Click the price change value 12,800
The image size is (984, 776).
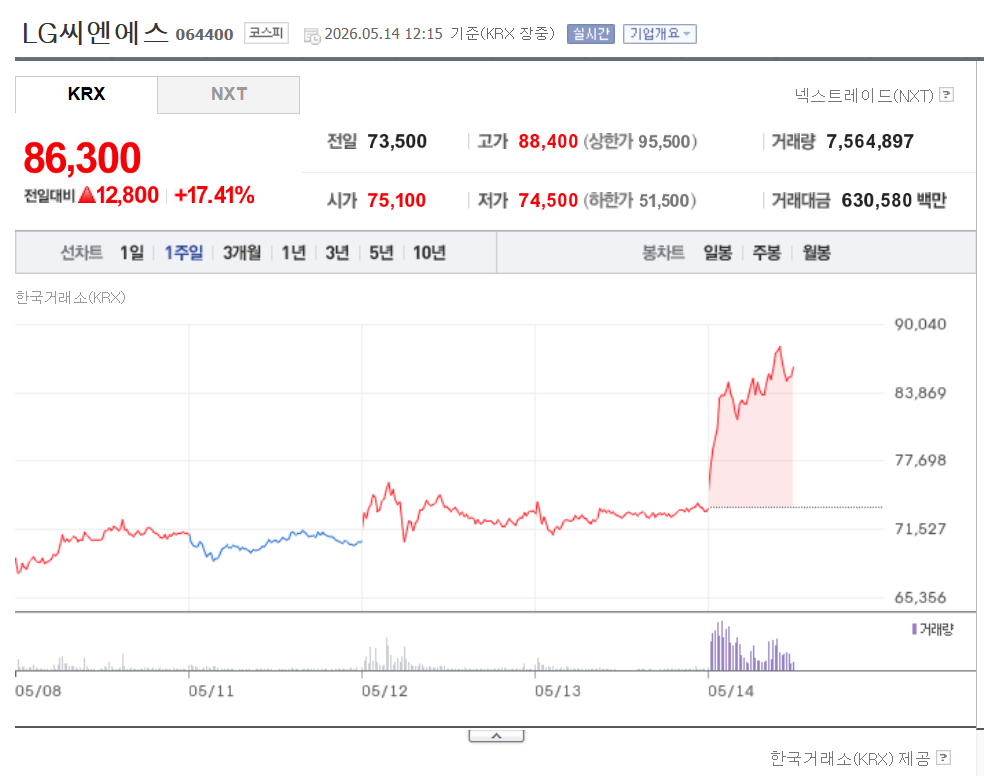[x=127, y=195]
